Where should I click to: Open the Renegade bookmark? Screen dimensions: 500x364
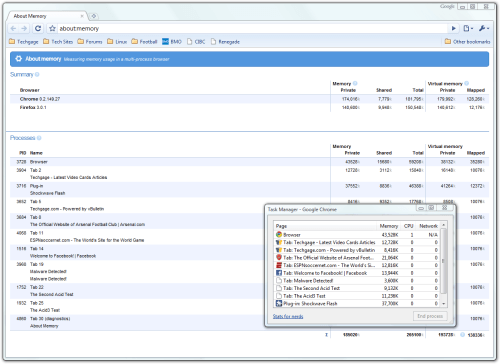tap(225, 42)
